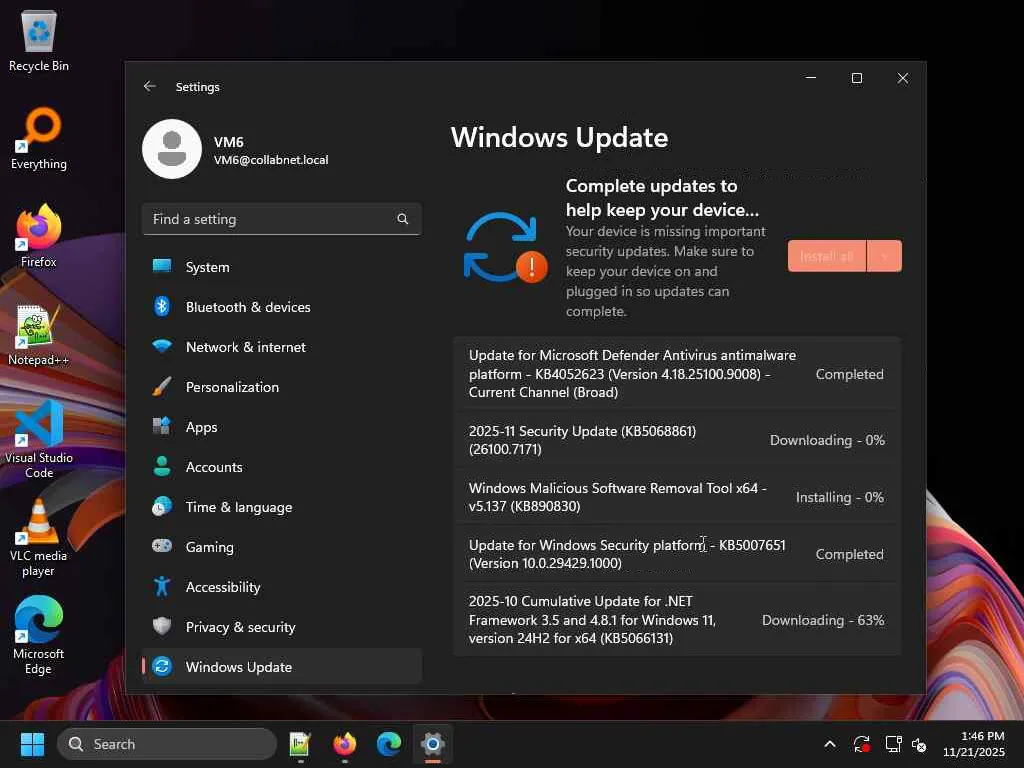Open Accessibility settings
The image size is (1024, 768).
coord(281,586)
